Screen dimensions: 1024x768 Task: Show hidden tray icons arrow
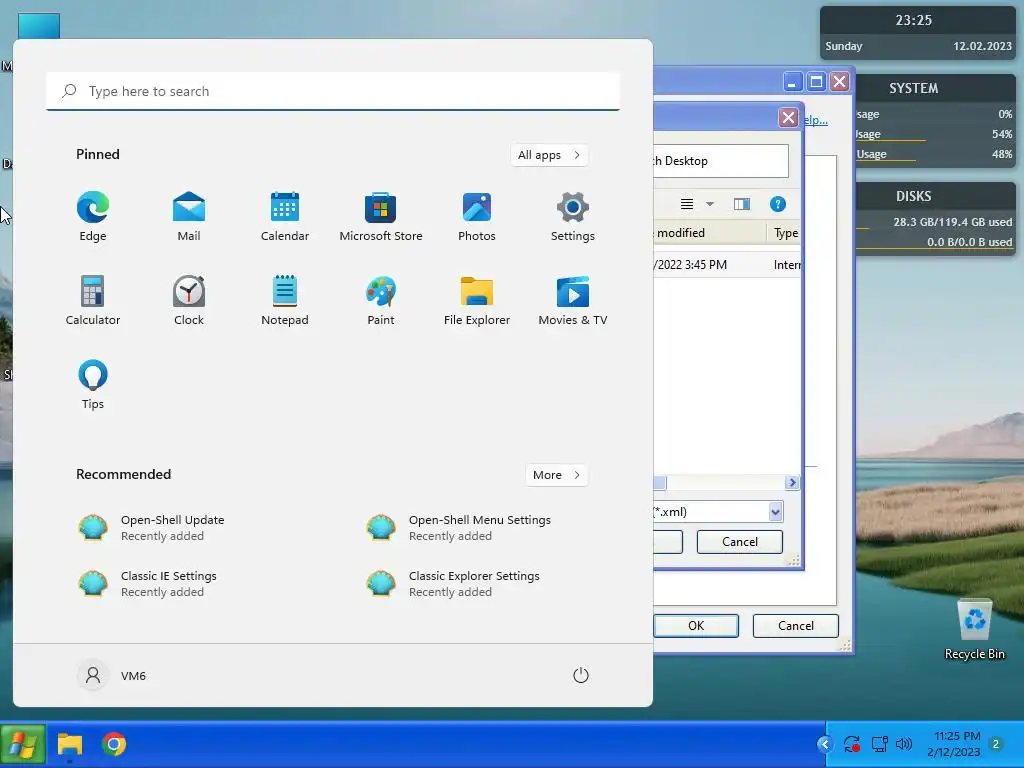point(825,744)
